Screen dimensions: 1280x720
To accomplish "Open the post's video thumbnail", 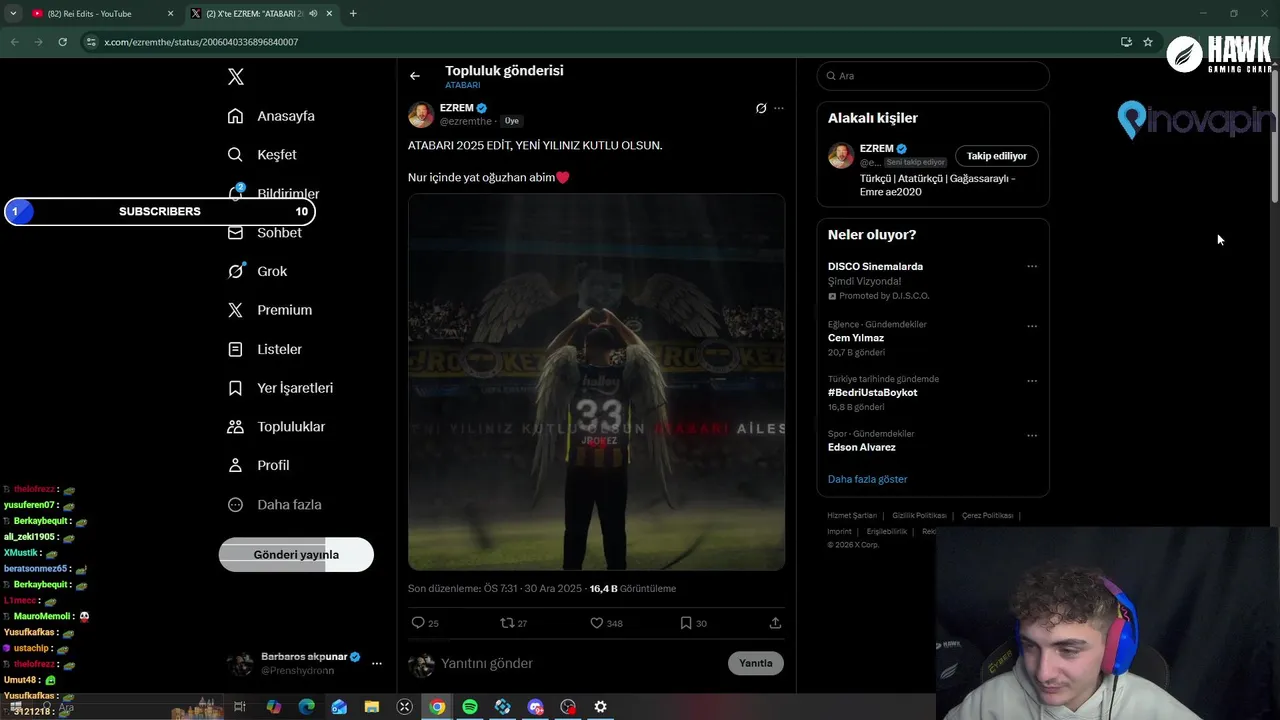I will tap(596, 382).
